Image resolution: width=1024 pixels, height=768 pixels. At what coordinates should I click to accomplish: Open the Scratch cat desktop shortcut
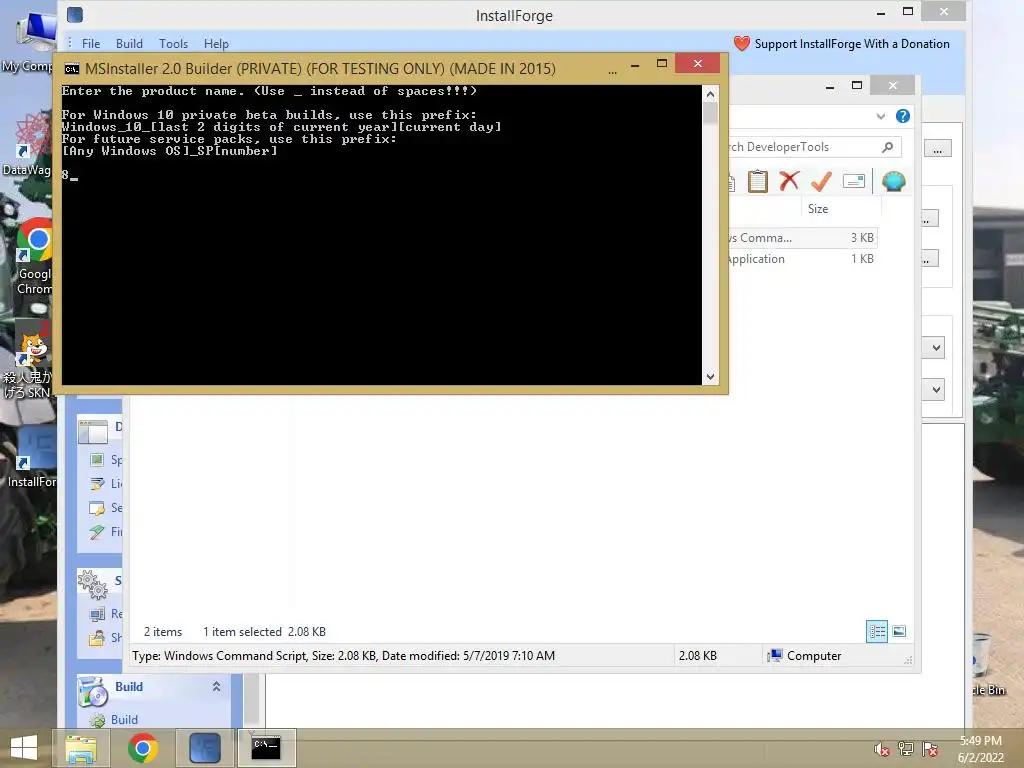click(28, 360)
